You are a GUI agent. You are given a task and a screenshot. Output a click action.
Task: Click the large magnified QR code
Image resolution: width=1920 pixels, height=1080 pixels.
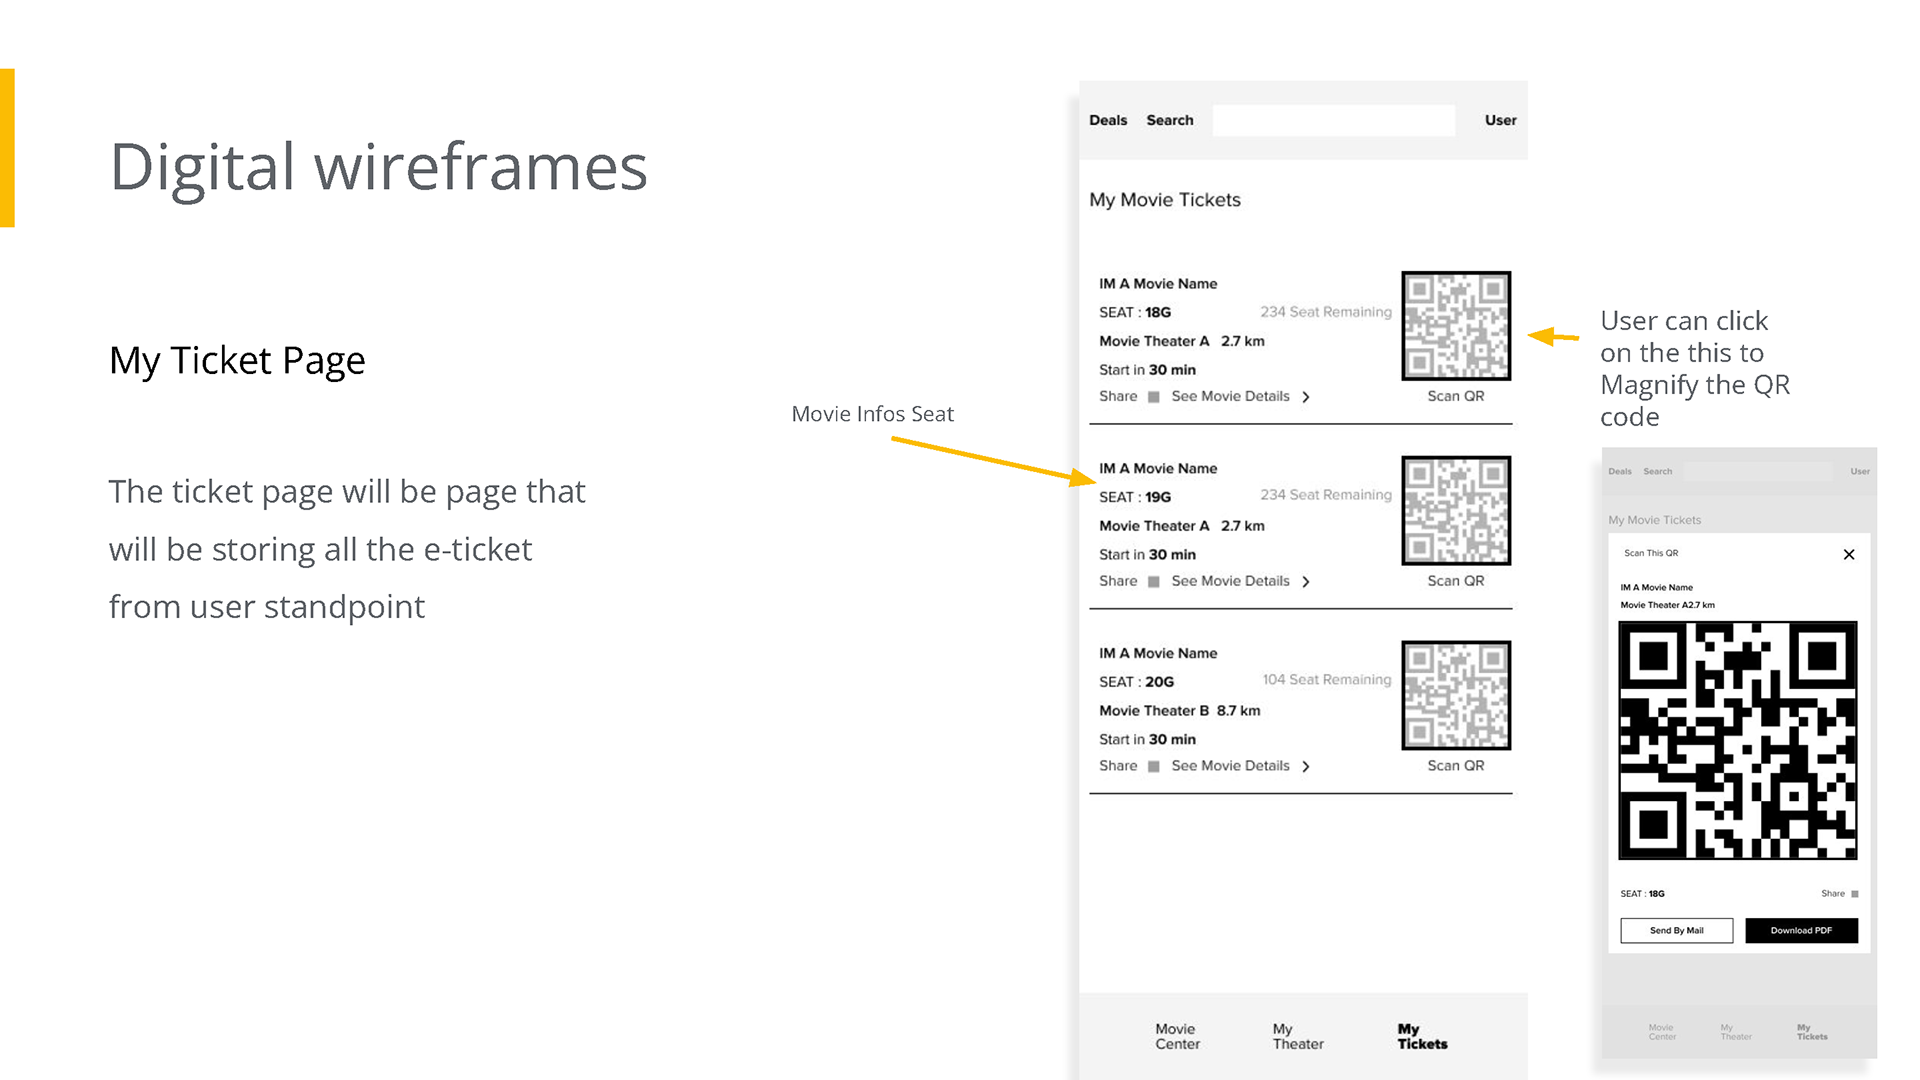1737,740
